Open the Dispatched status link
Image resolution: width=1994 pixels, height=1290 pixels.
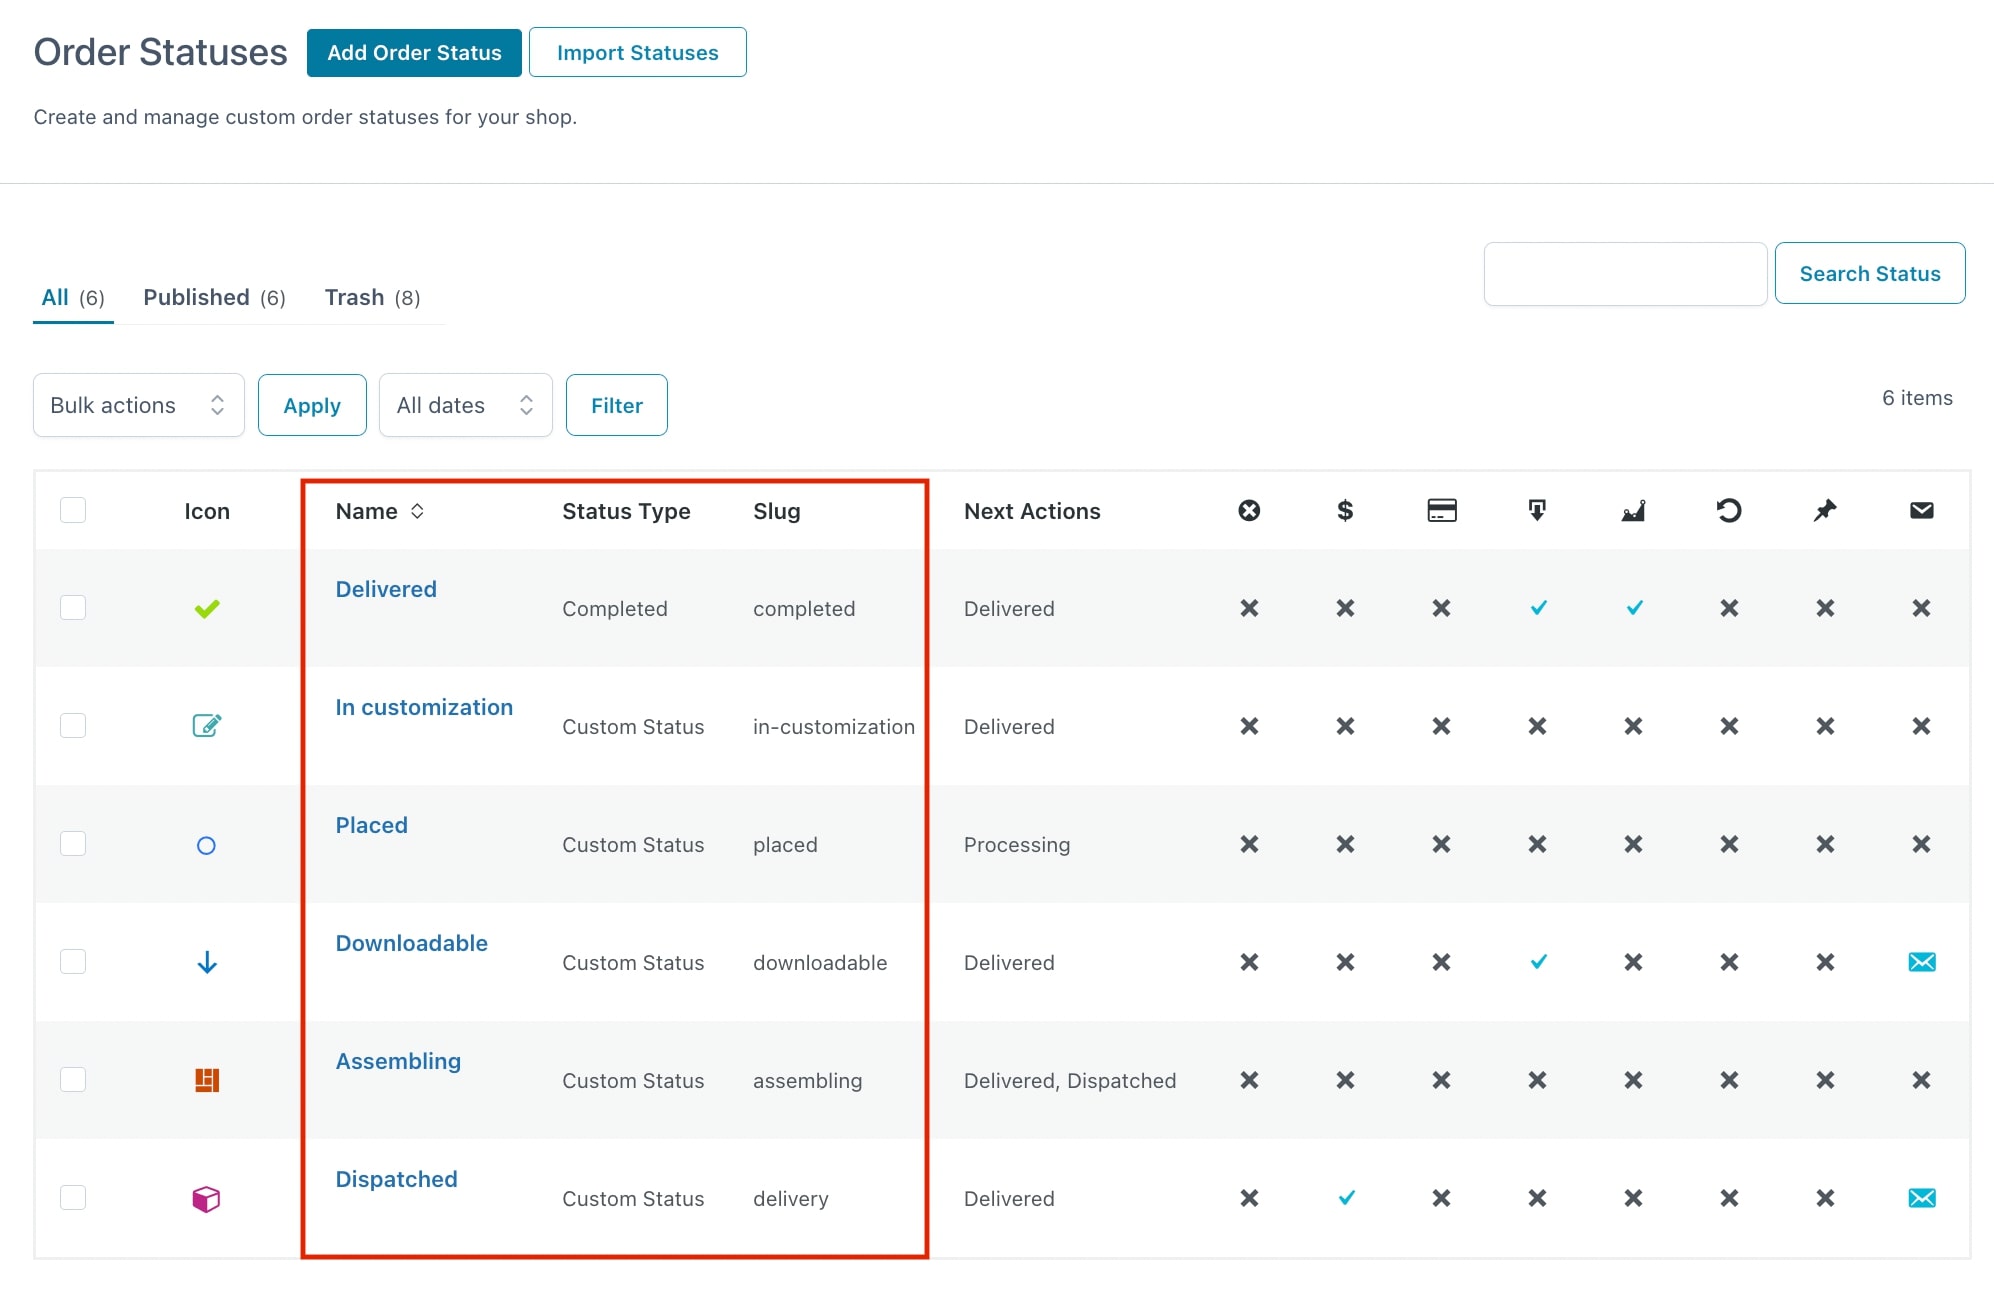click(396, 1179)
